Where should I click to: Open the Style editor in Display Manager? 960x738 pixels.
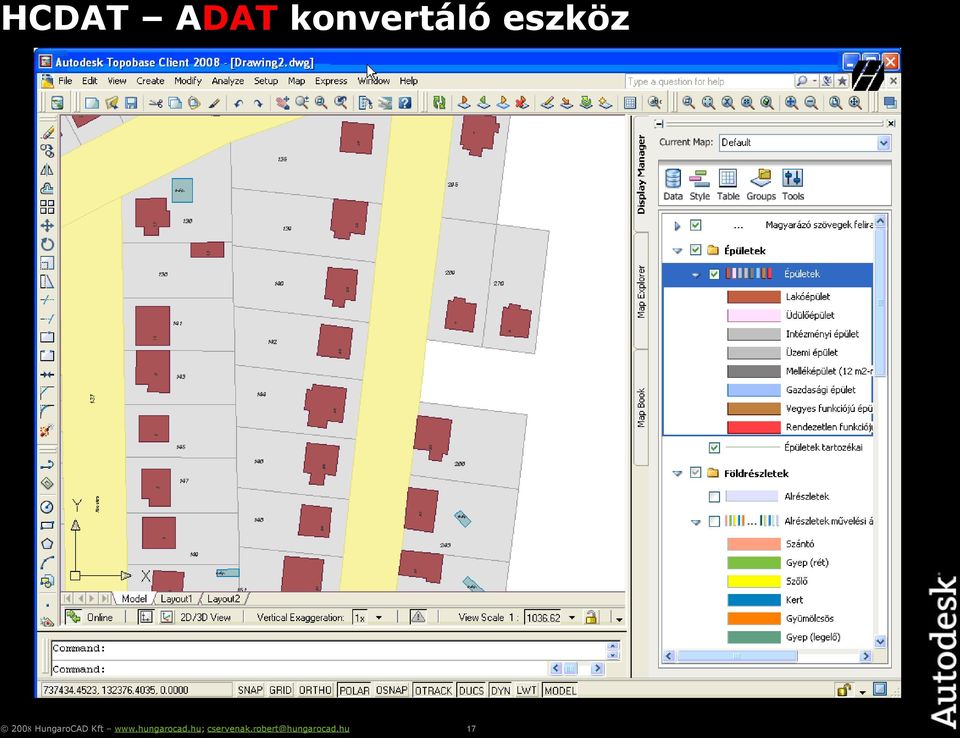tap(699, 184)
